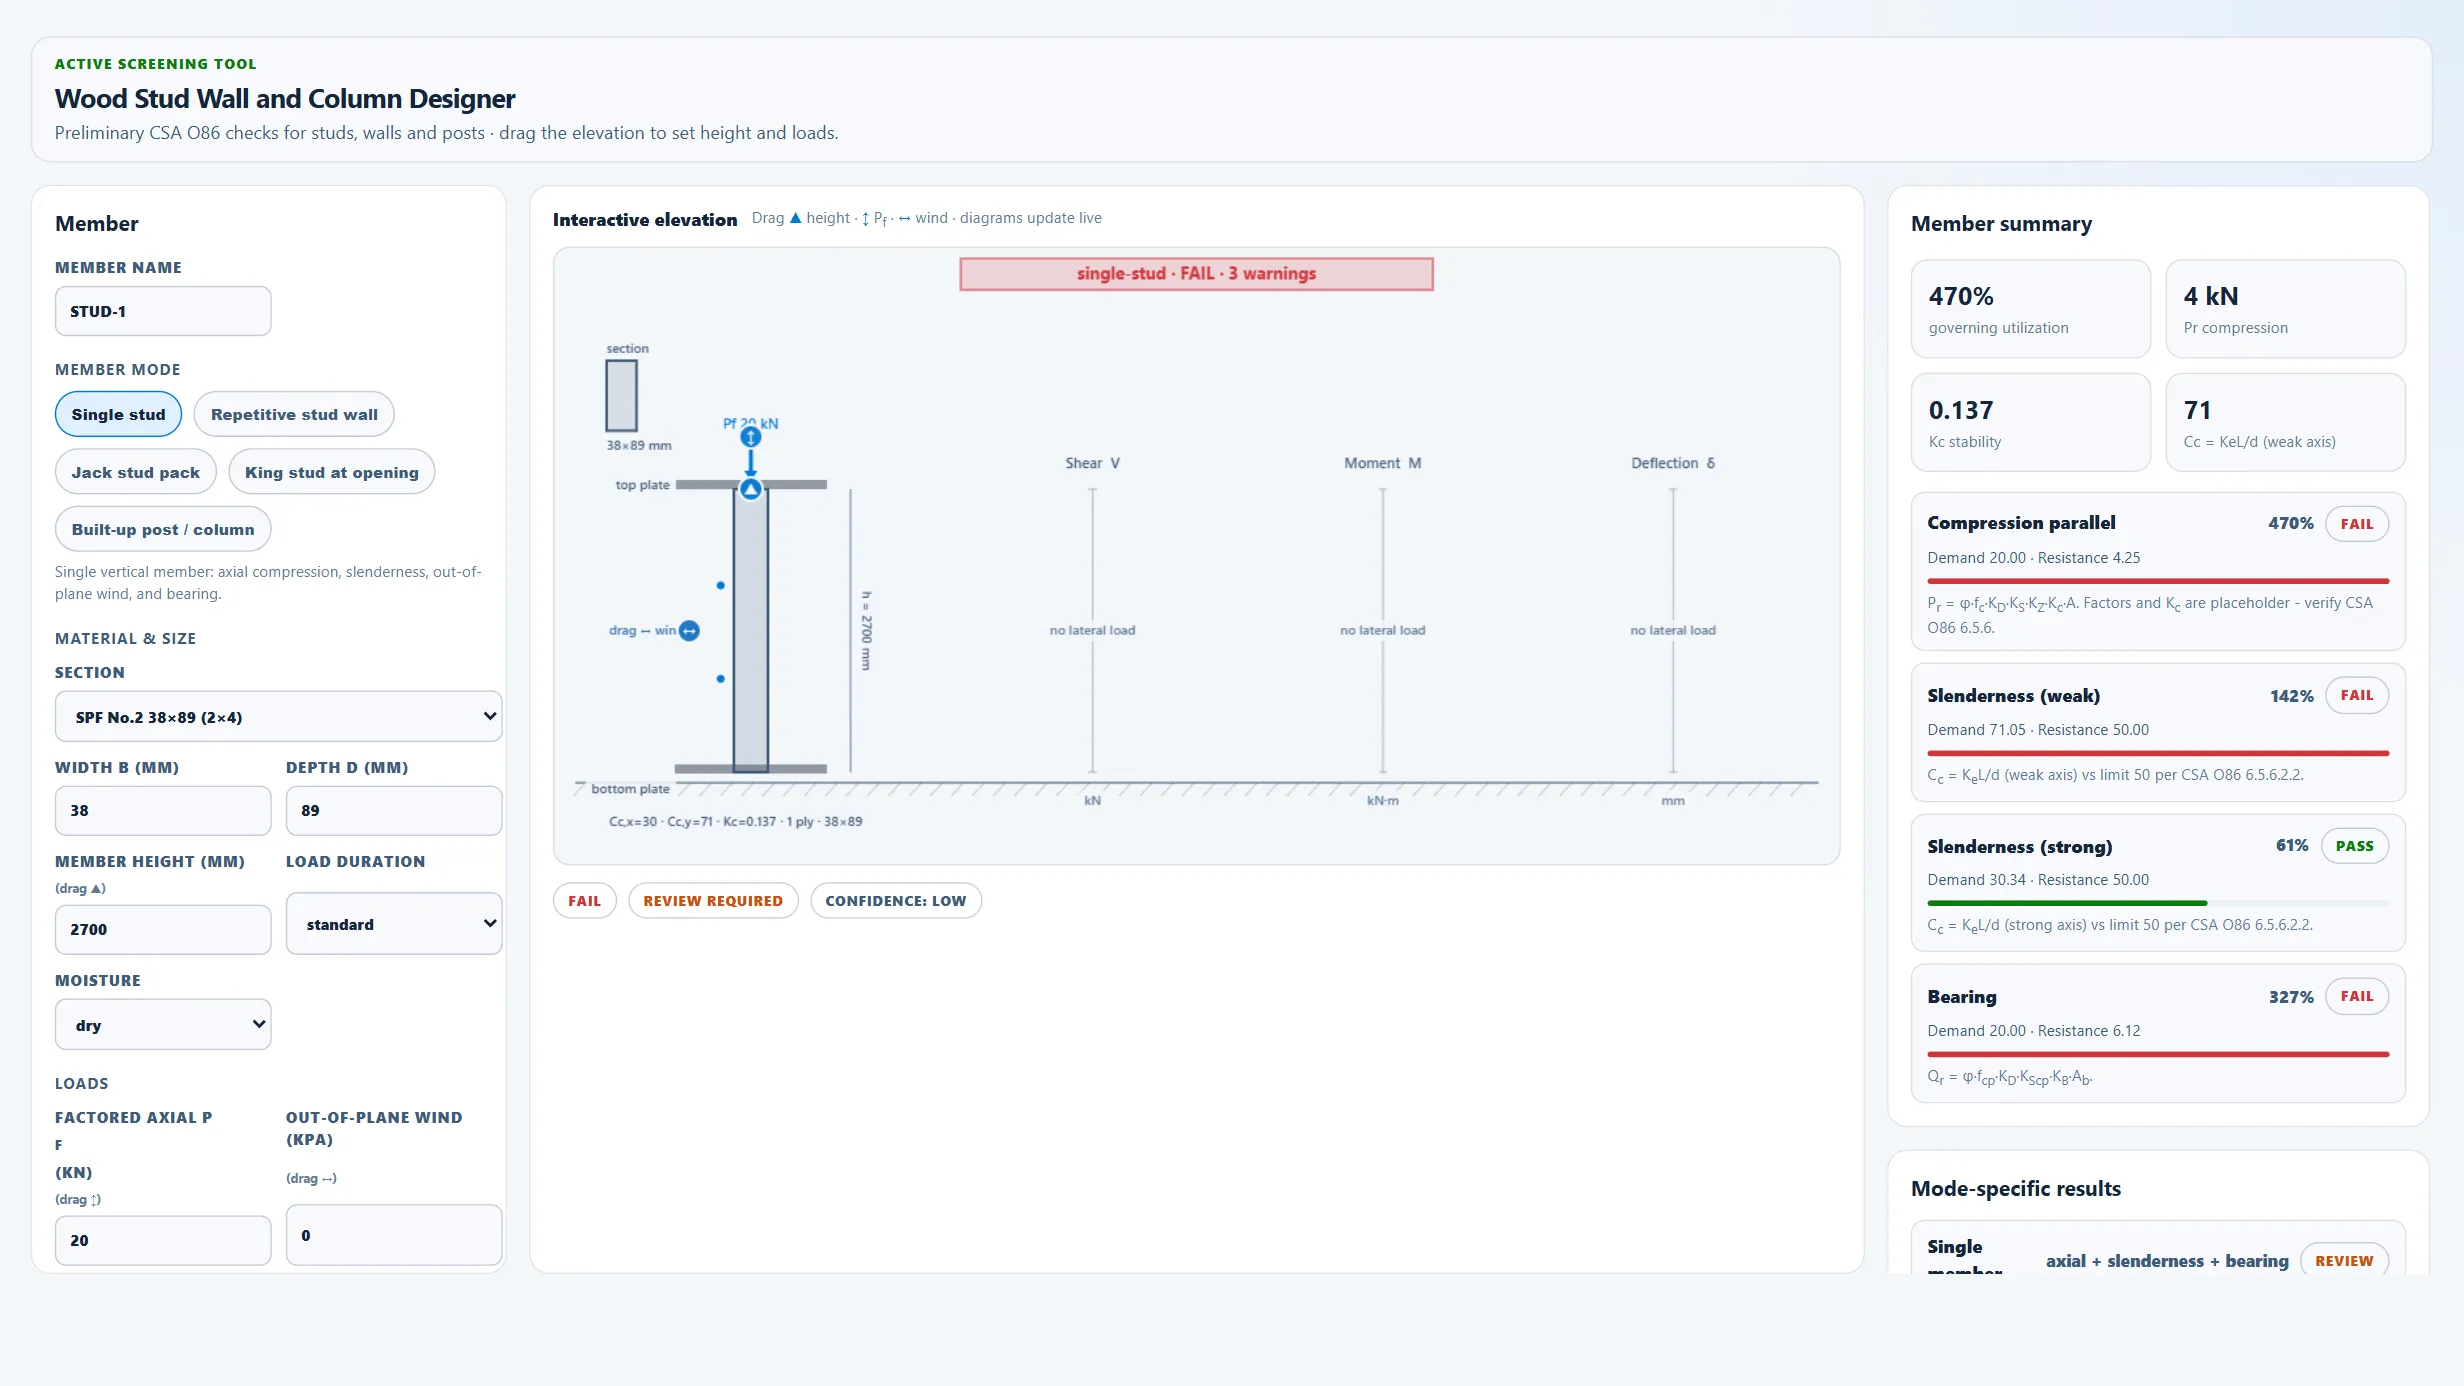
Task: Click the Factored axial Pf field showing 20
Action: coord(163,1240)
